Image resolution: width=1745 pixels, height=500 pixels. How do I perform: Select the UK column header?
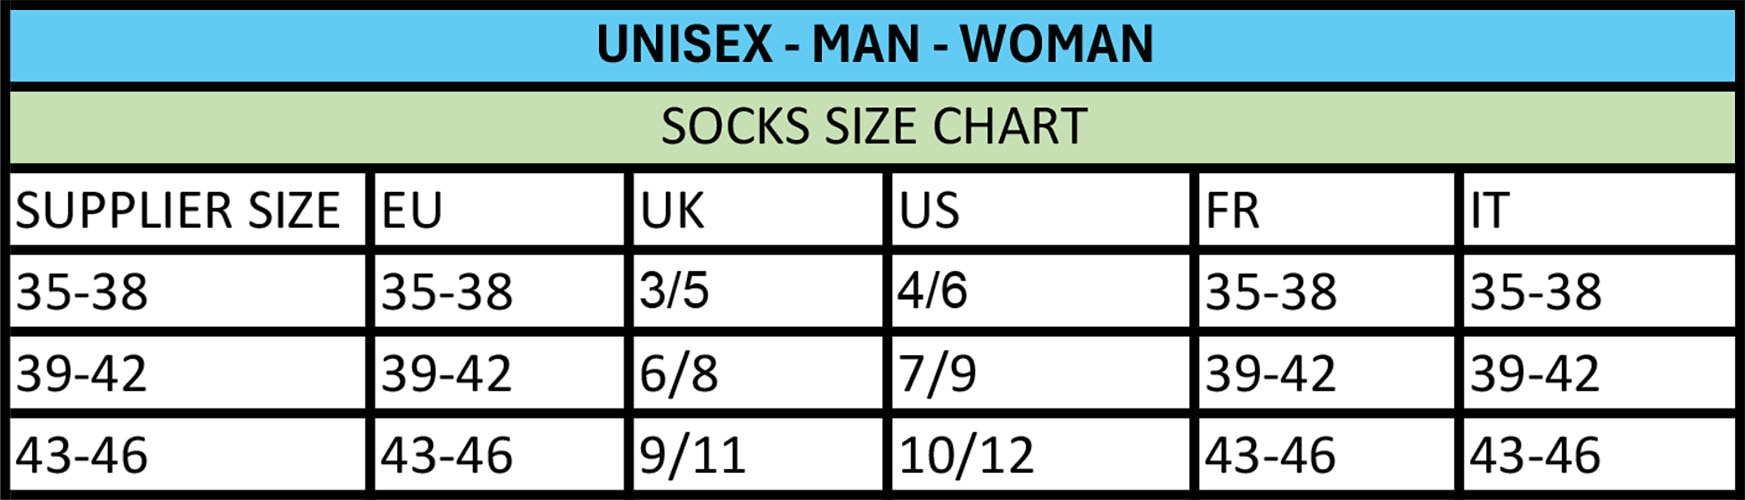point(673,210)
